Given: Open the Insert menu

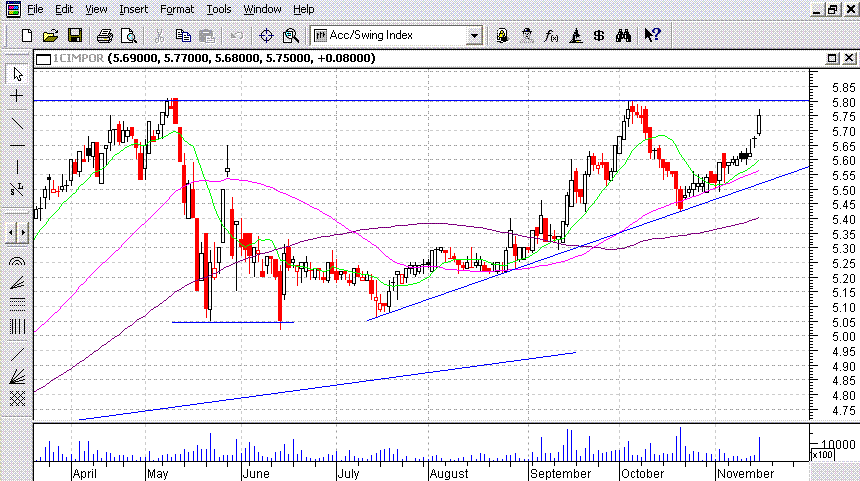Looking at the screenshot, I should (x=133, y=9).
